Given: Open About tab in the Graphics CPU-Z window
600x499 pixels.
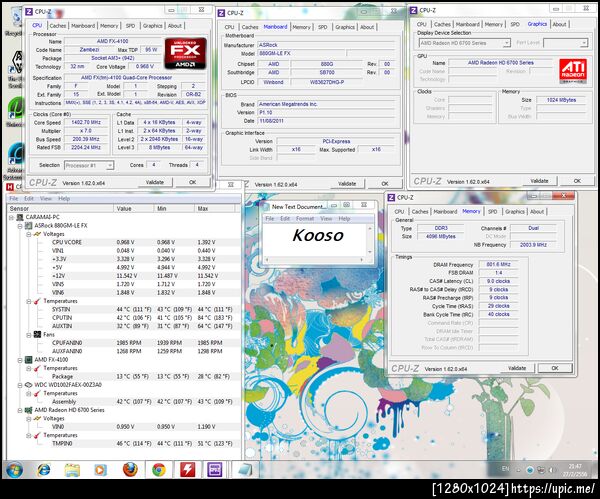Looking at the screenshot, I should point(559,24).
